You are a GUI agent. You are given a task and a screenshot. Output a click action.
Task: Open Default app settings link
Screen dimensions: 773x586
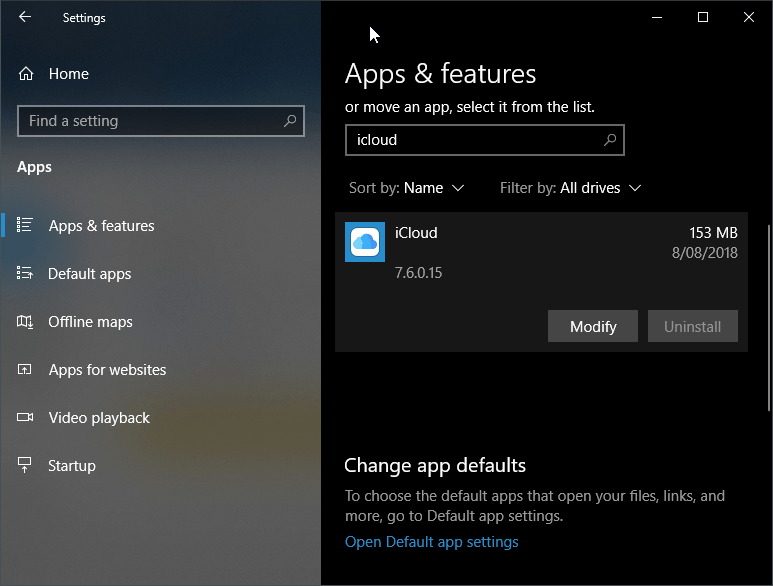[431, 542]
